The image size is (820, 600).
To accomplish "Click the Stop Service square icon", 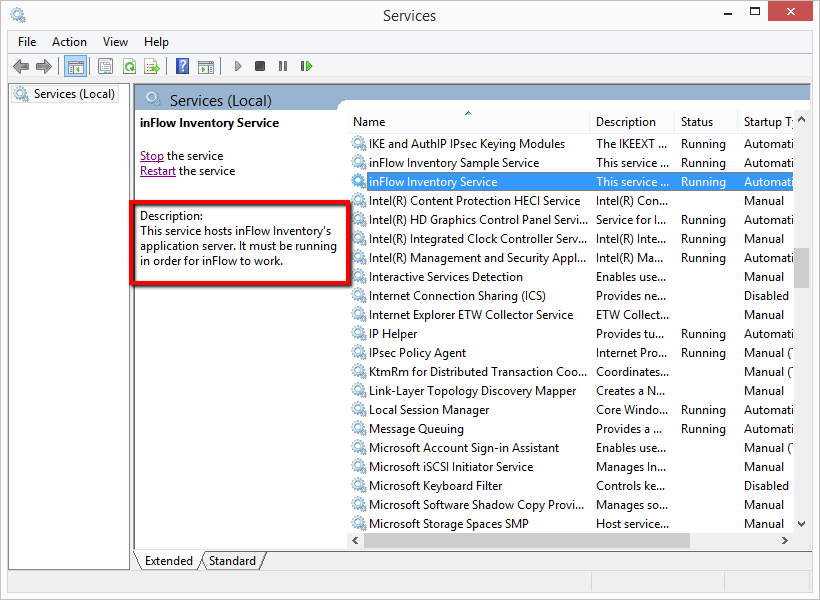I will [x=260, y=66].
